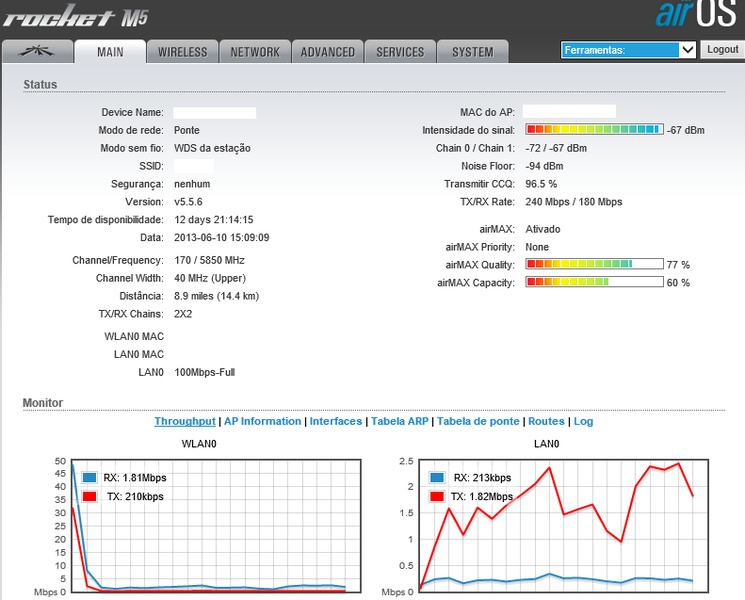The height and width of the screenshot is (600, 745).
Task: Click the version value v5.5.6
Action: click(188, 202)
